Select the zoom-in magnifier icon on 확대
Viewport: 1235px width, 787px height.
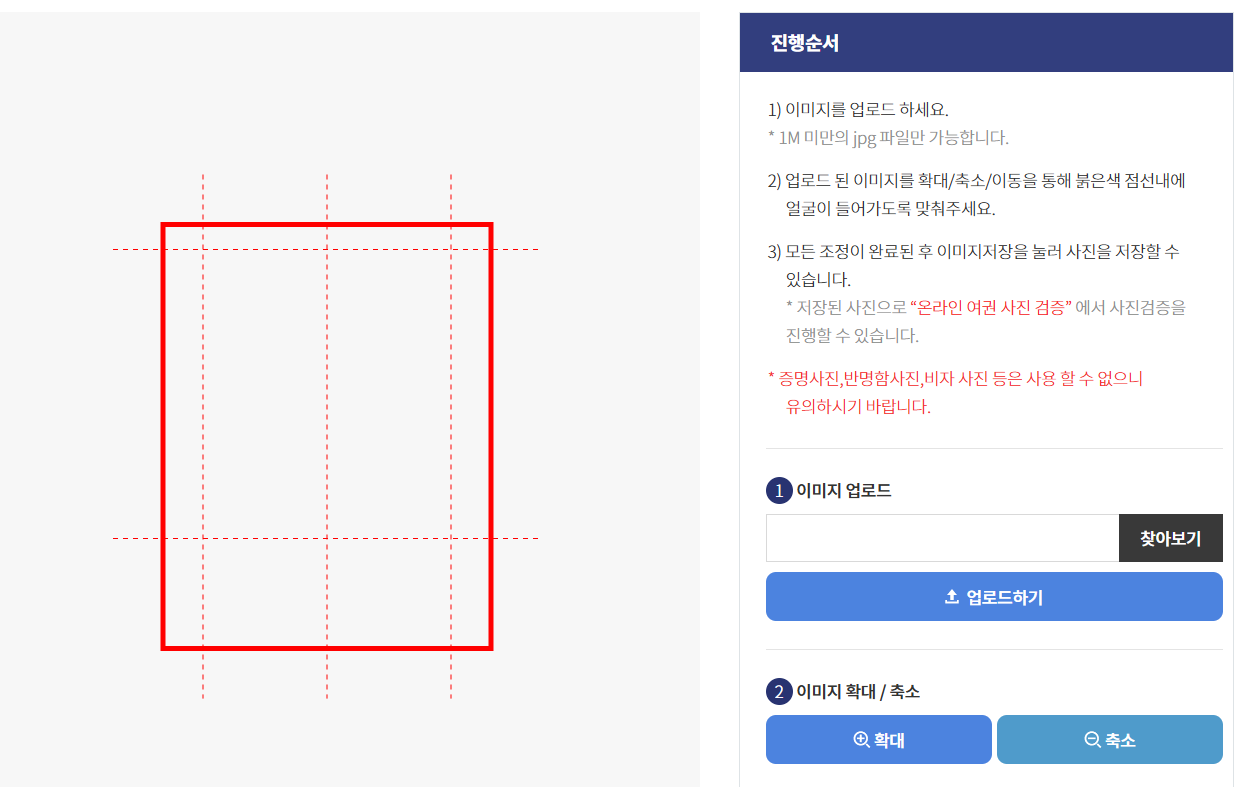point(861,739)
